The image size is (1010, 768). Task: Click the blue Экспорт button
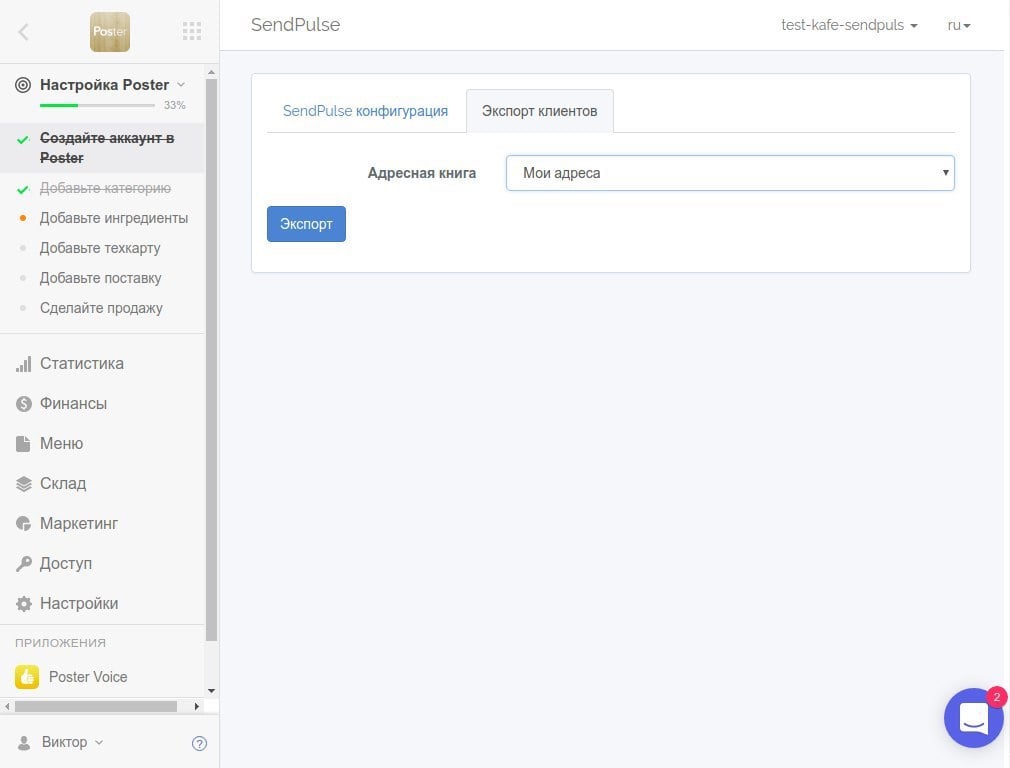click(307, 224)
